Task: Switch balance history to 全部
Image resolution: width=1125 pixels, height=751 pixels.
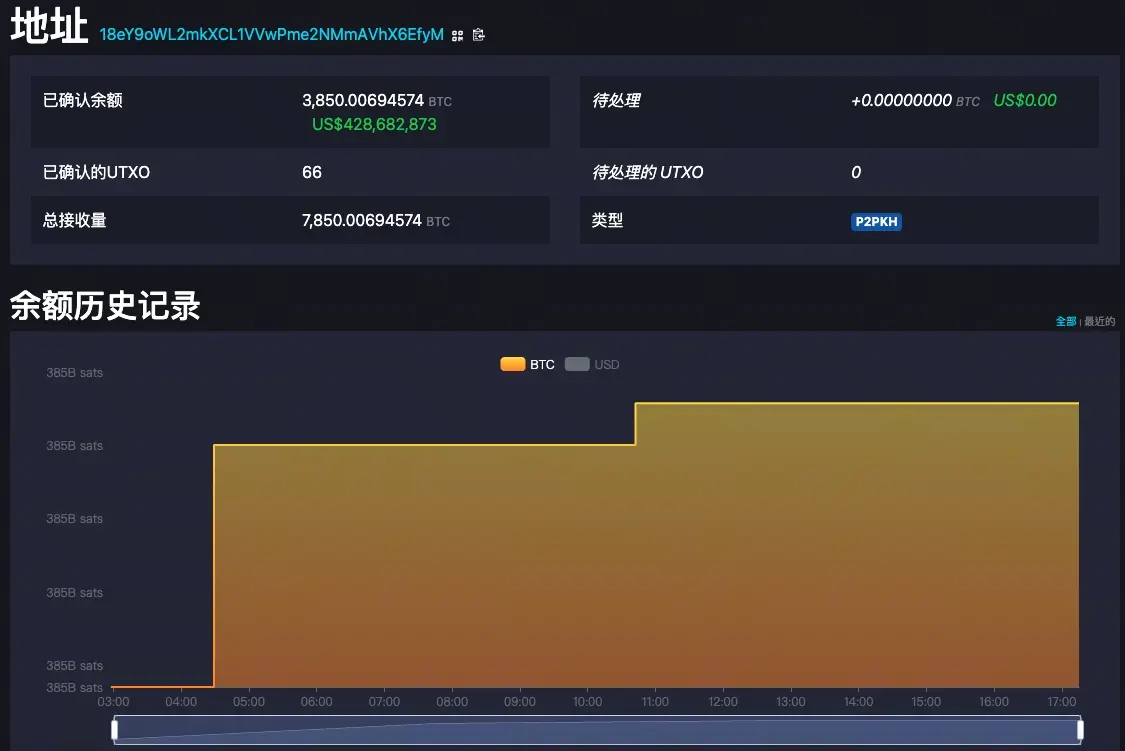Action: [1066, 322]
